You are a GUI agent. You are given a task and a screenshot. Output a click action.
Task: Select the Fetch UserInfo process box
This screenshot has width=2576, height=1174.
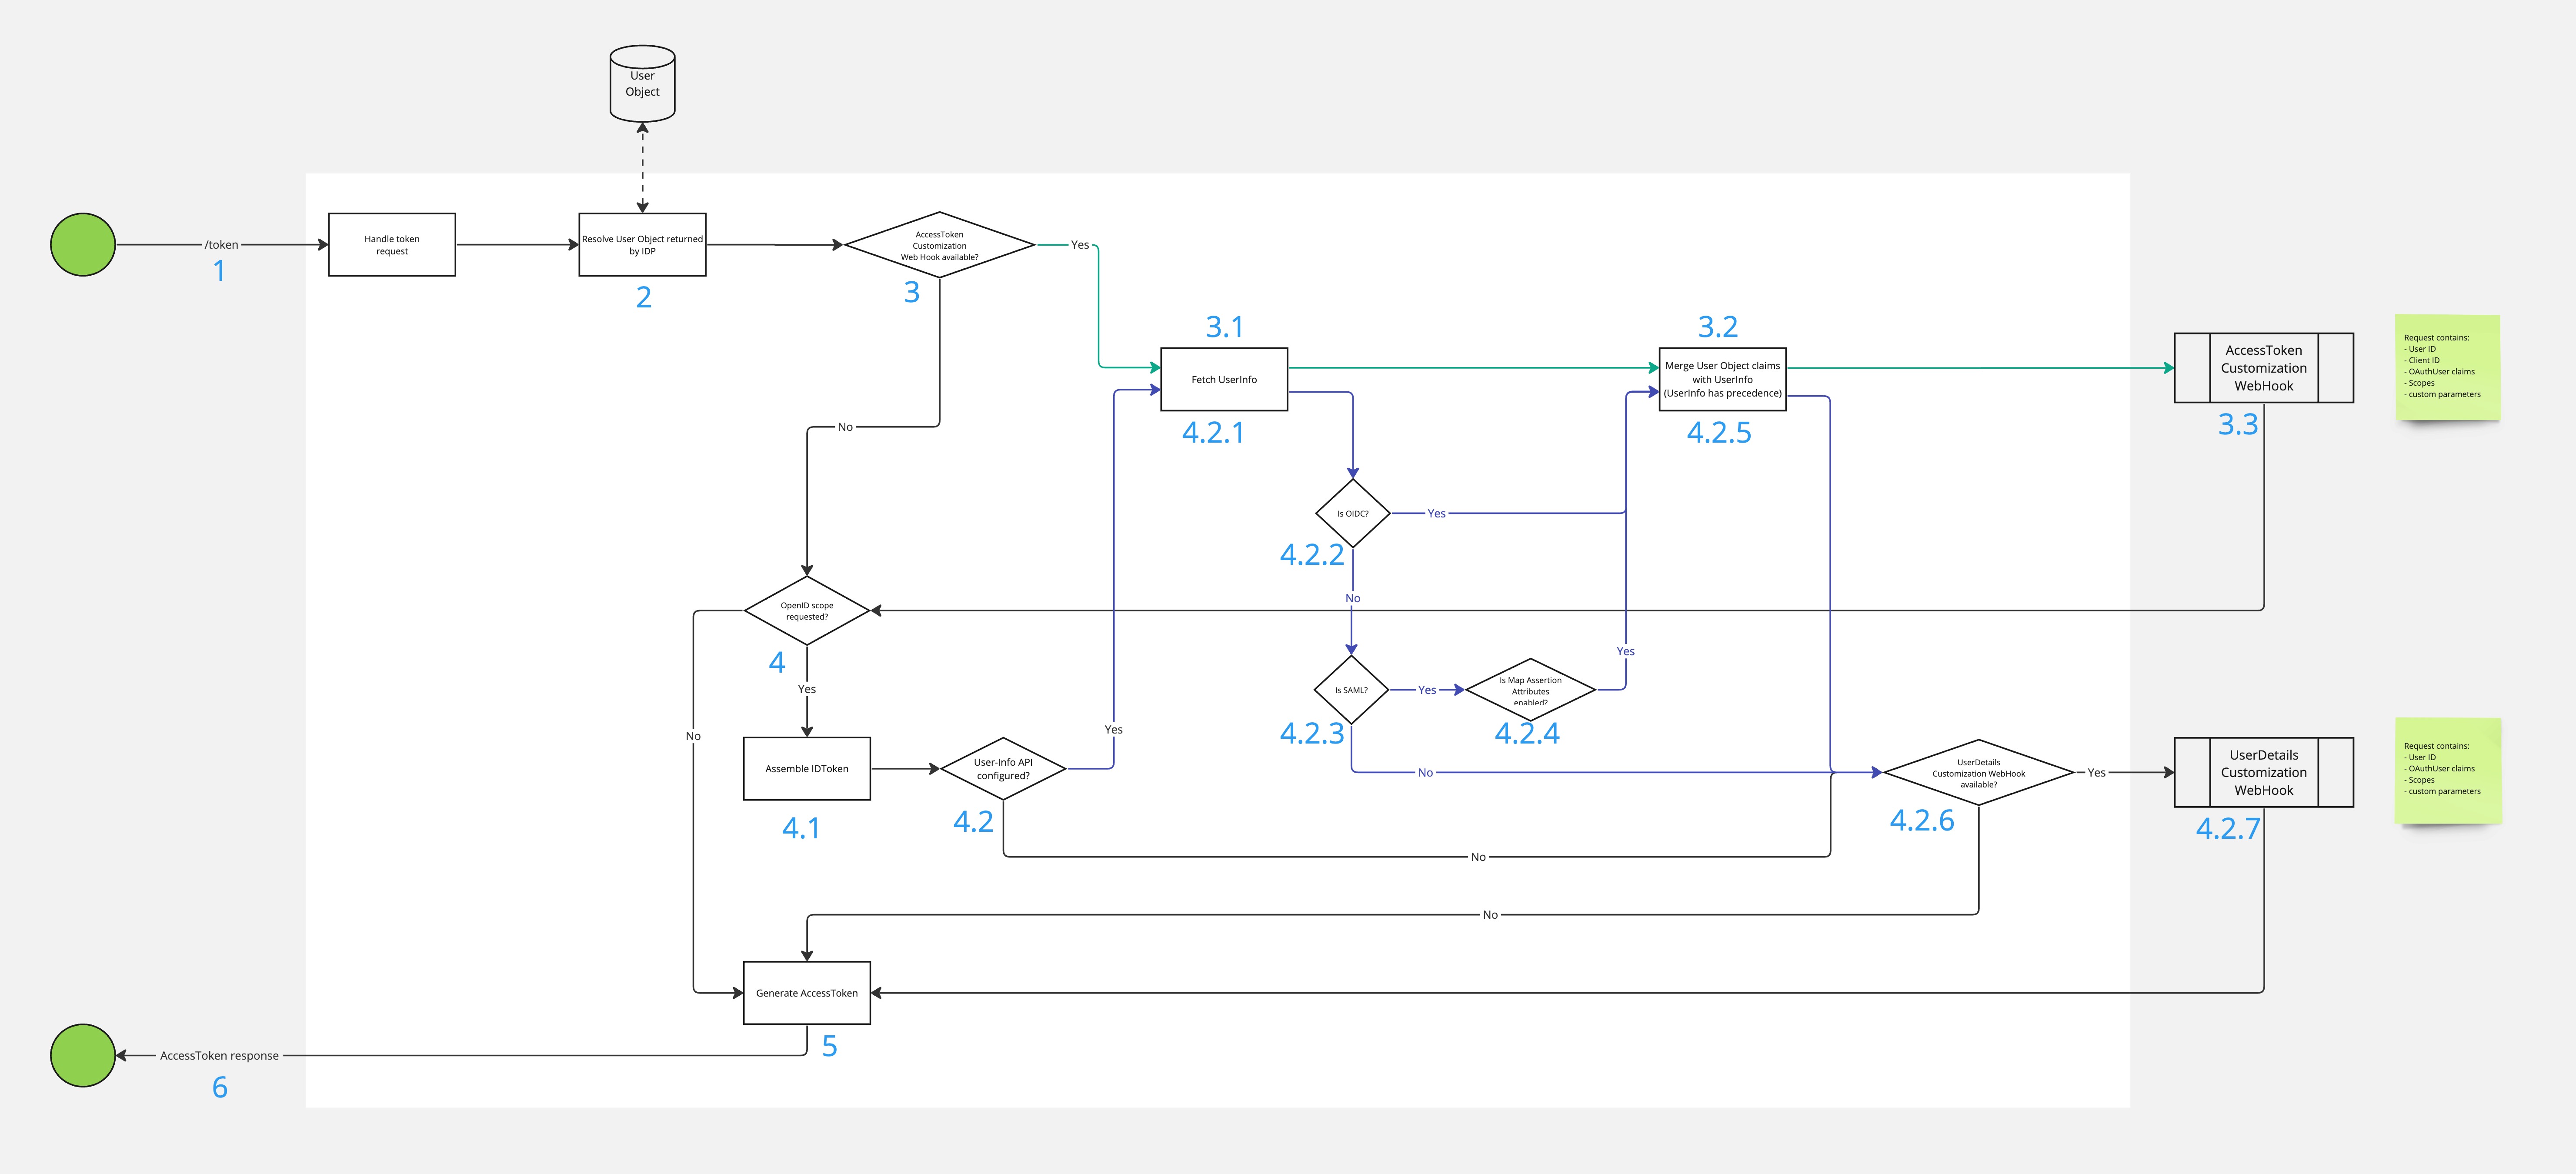[1224, 380]
